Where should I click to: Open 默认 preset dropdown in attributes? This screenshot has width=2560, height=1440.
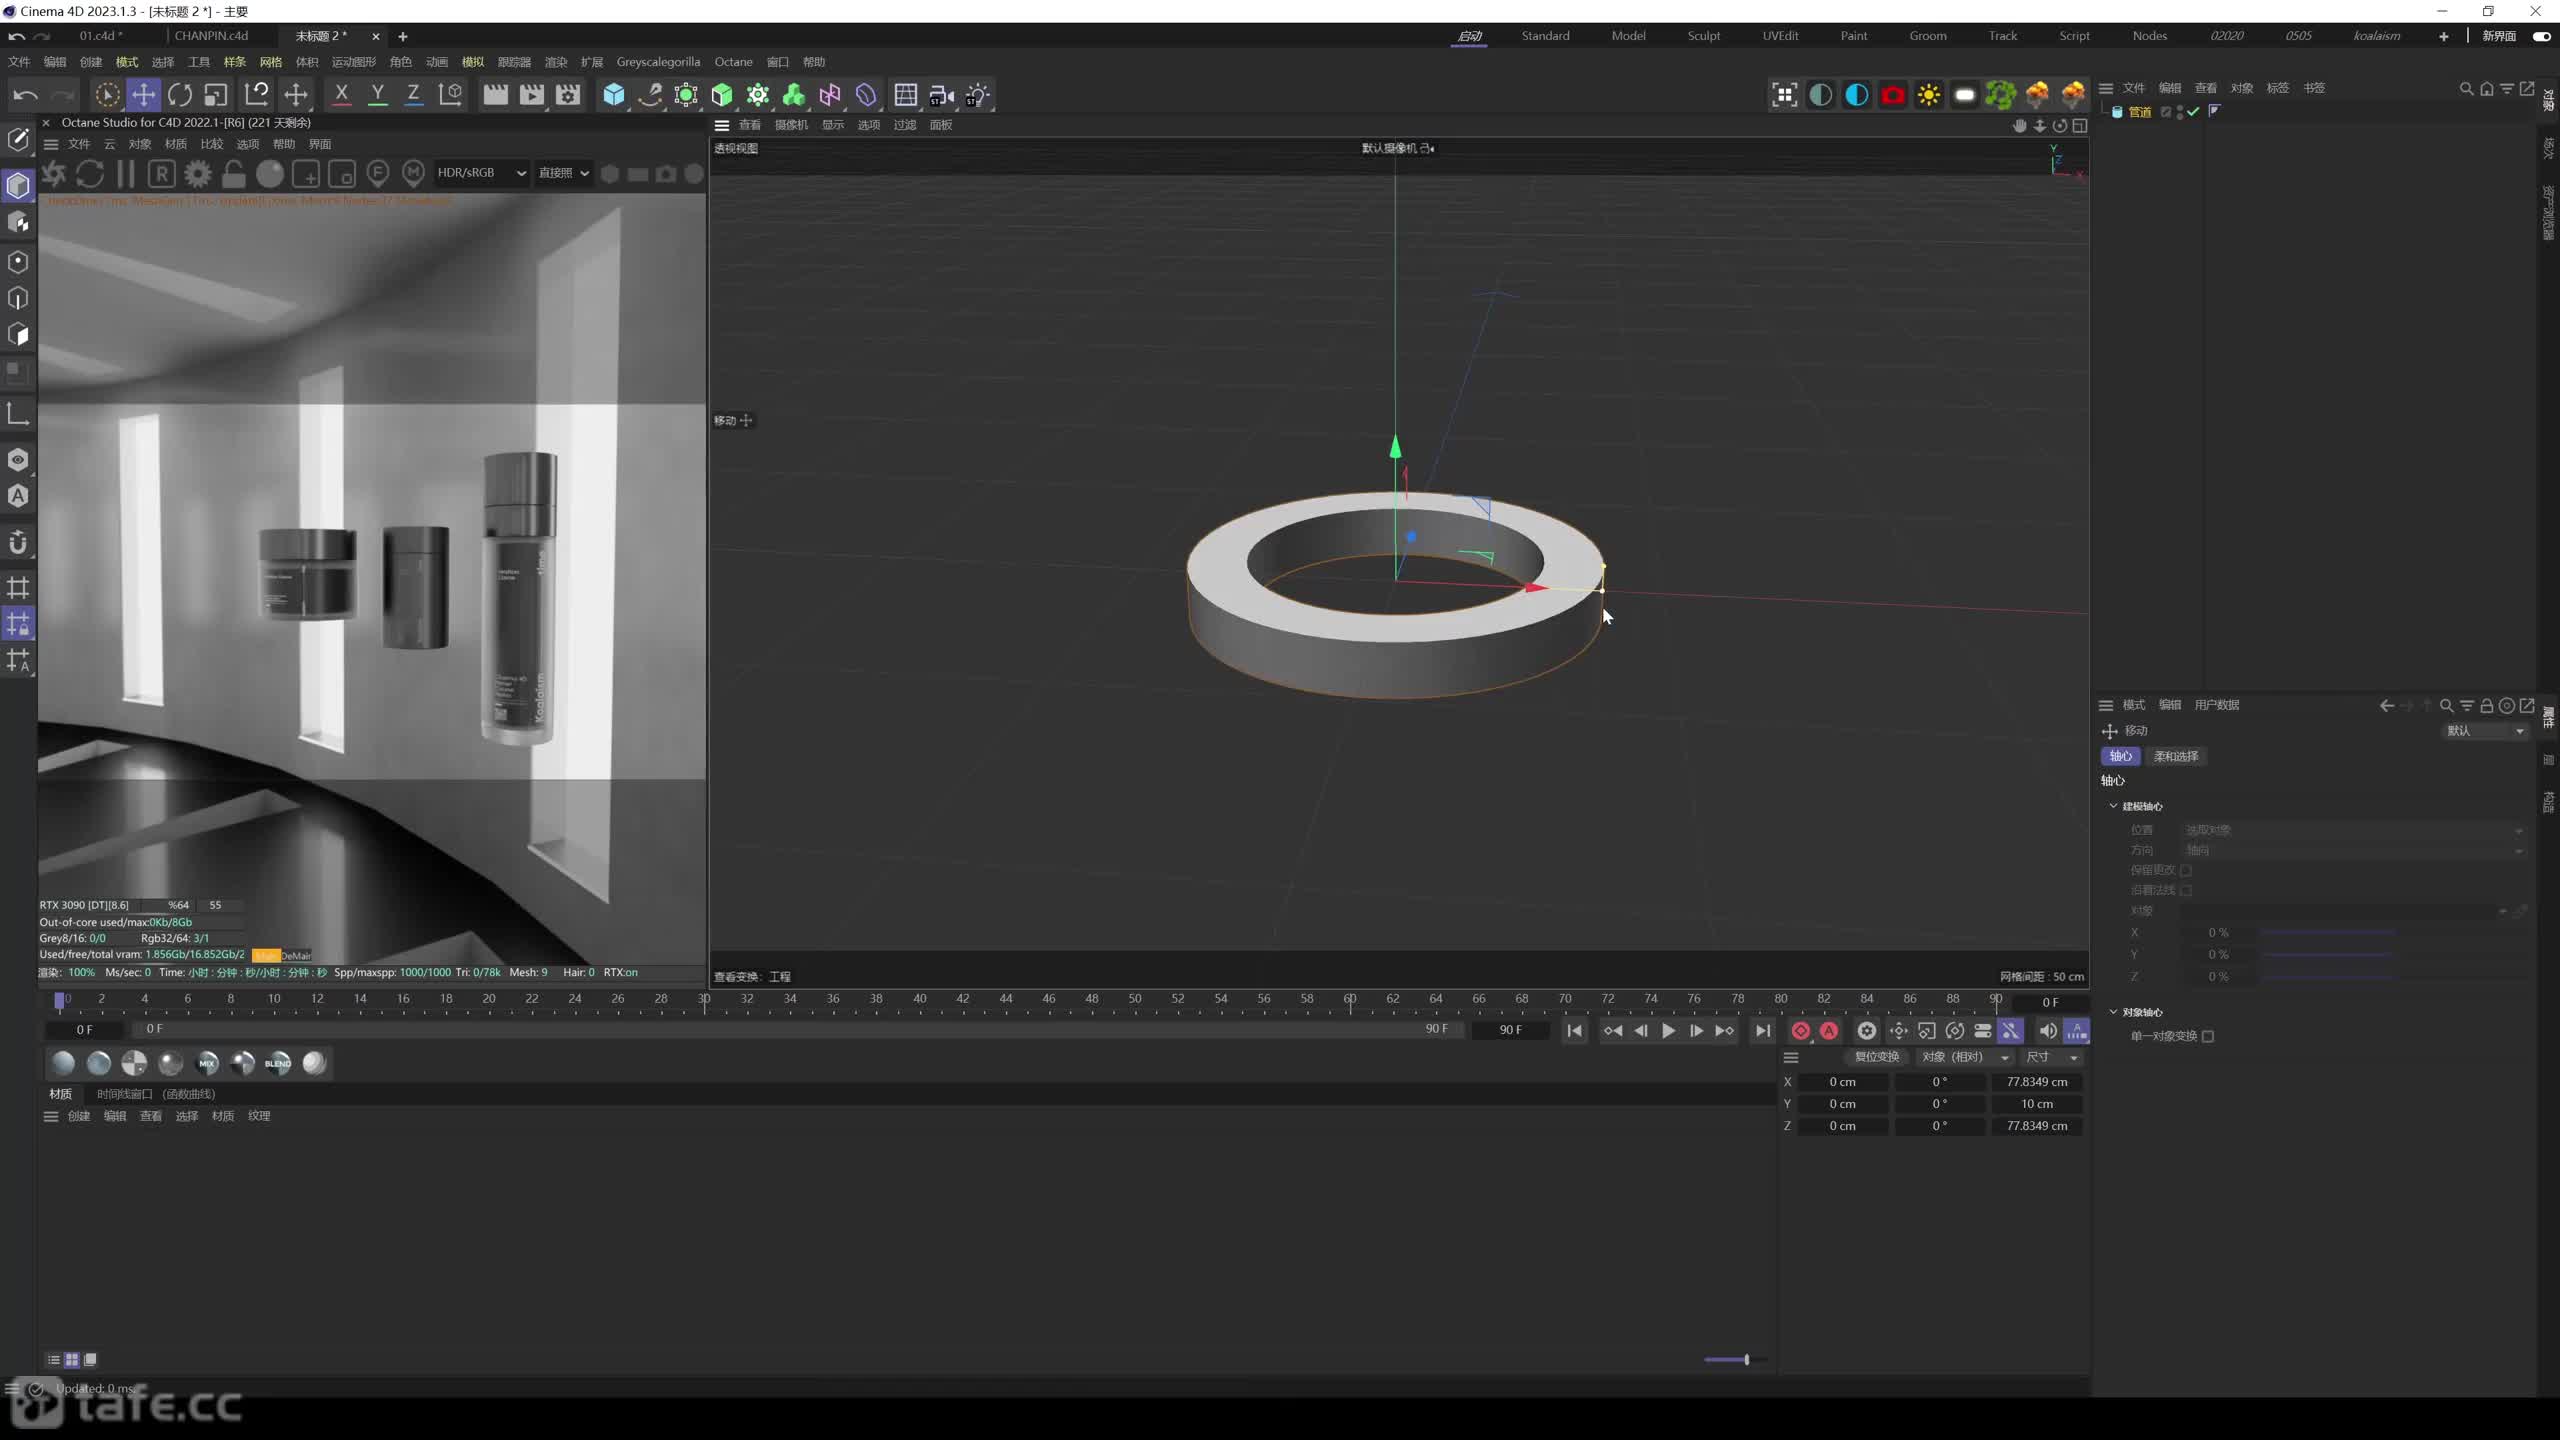tap(2485, 731)
